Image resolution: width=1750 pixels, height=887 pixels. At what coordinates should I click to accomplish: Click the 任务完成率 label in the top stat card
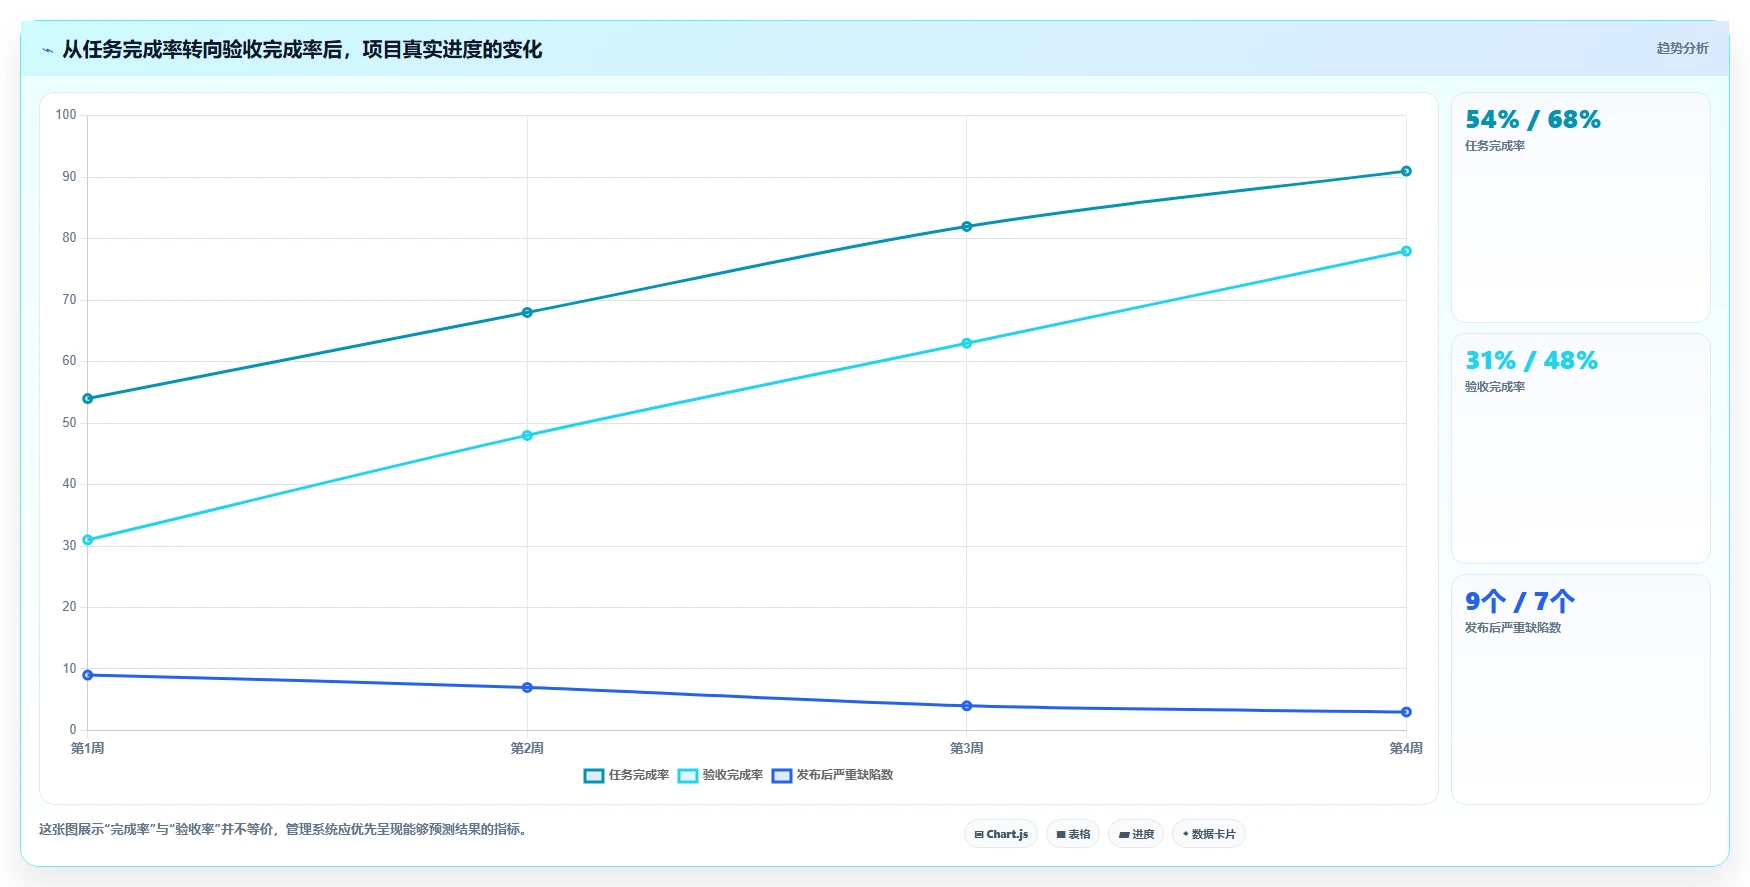coord(1495,146)
